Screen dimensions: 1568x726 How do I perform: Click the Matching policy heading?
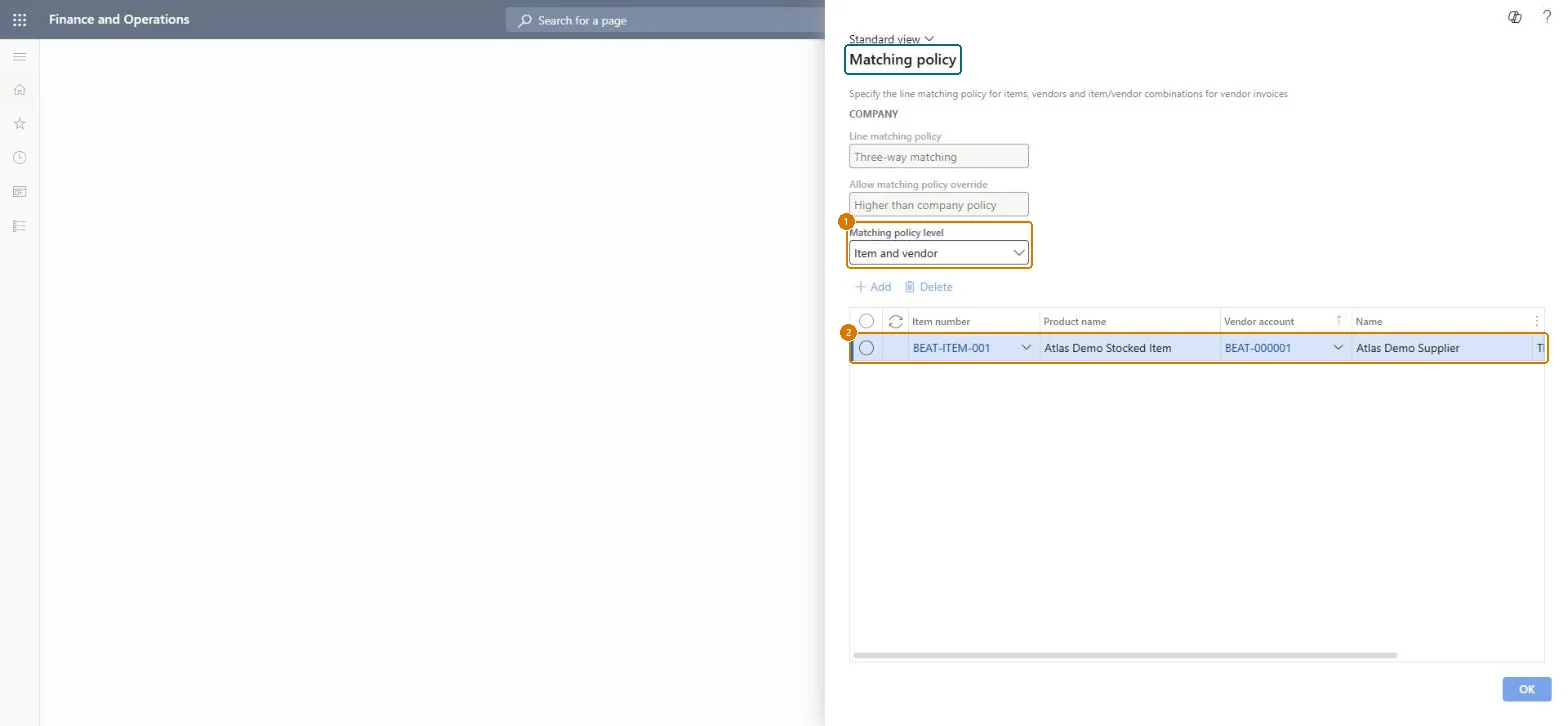[x=903, y=60]
